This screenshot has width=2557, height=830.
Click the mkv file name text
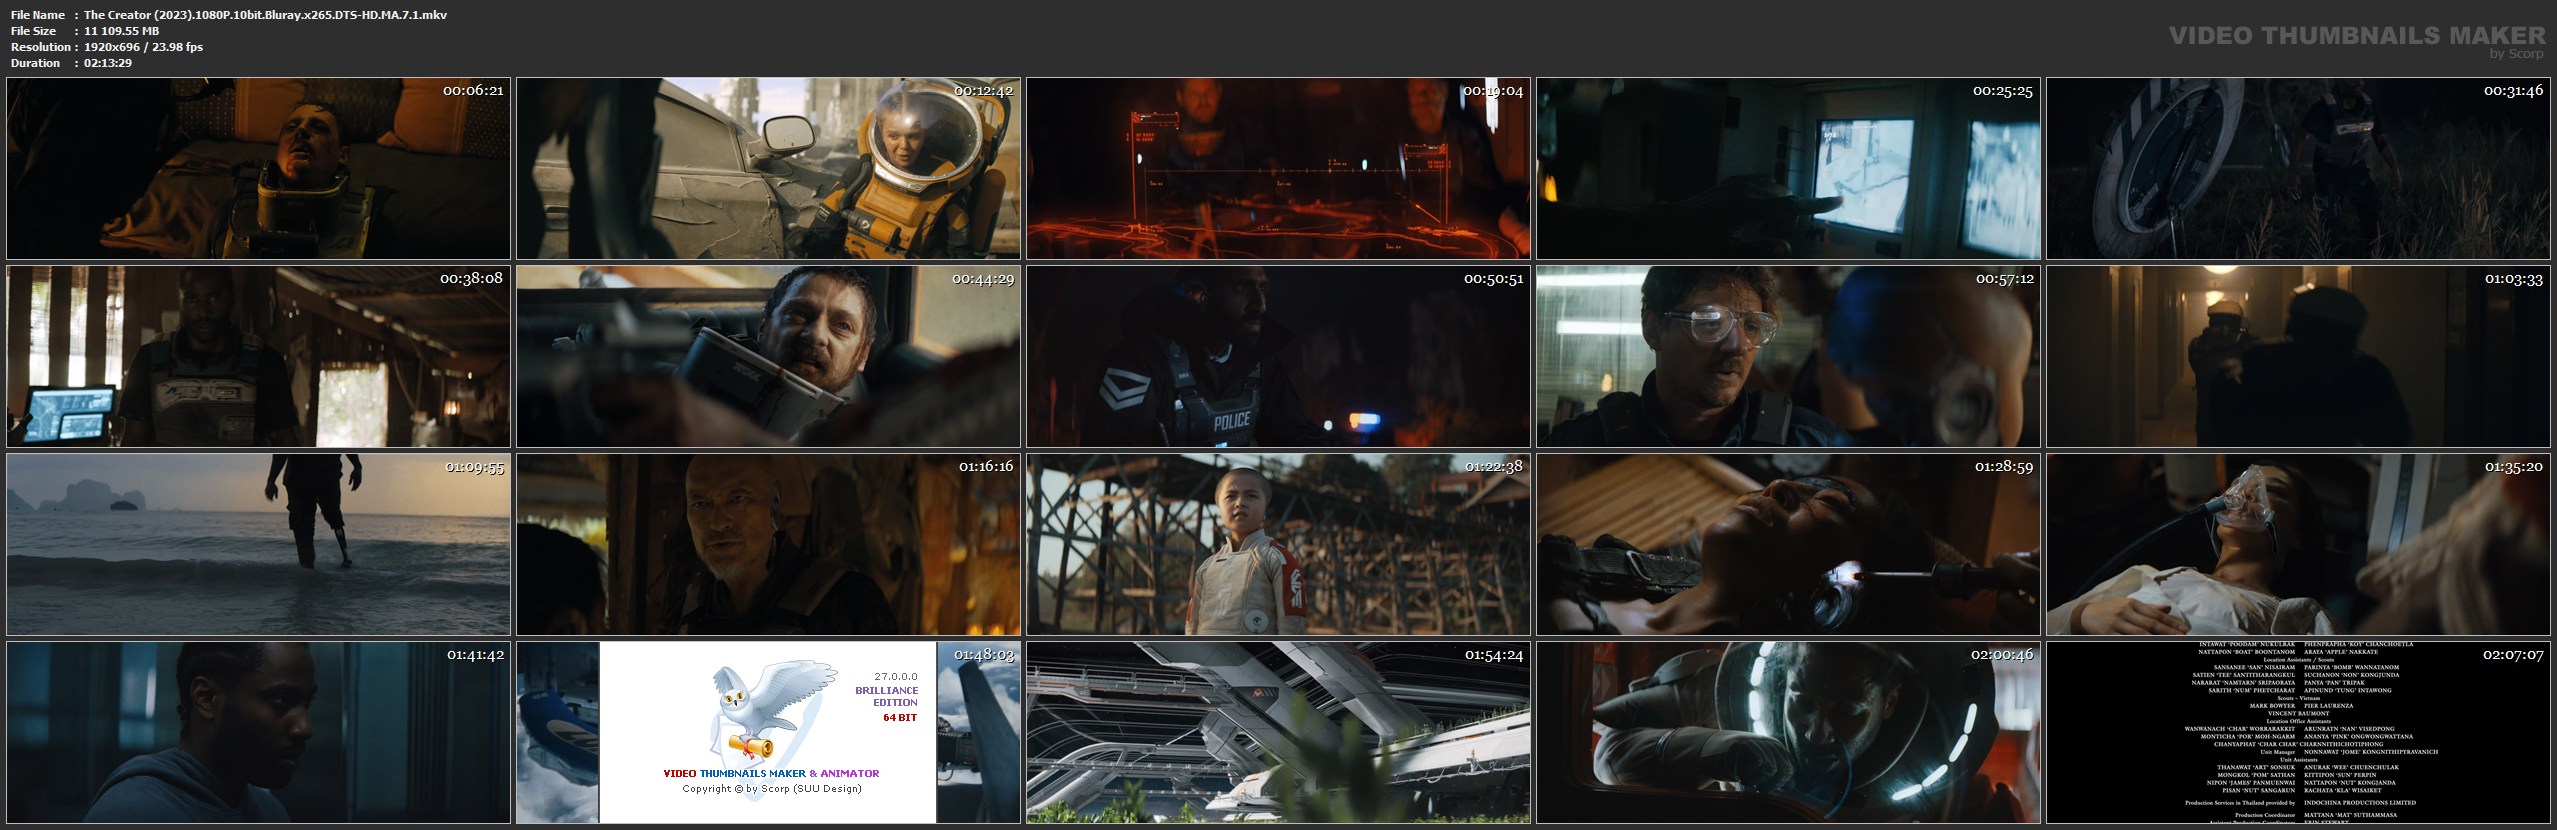(x=265, y=15)
